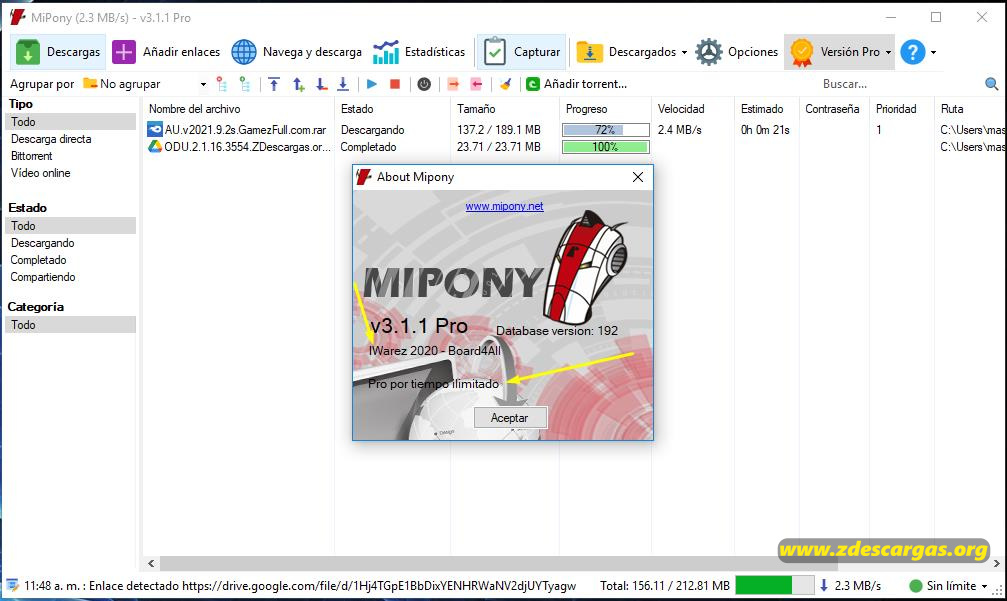Screen dimensions: 1007x601
Task: Open the Agrupar por 'No agrupar' combo box
Action: (x=144, y=84)
